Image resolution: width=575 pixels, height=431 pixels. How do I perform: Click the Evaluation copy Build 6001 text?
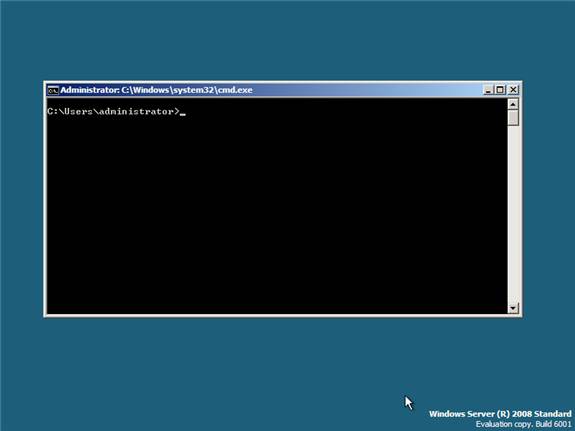click(524, 424)
